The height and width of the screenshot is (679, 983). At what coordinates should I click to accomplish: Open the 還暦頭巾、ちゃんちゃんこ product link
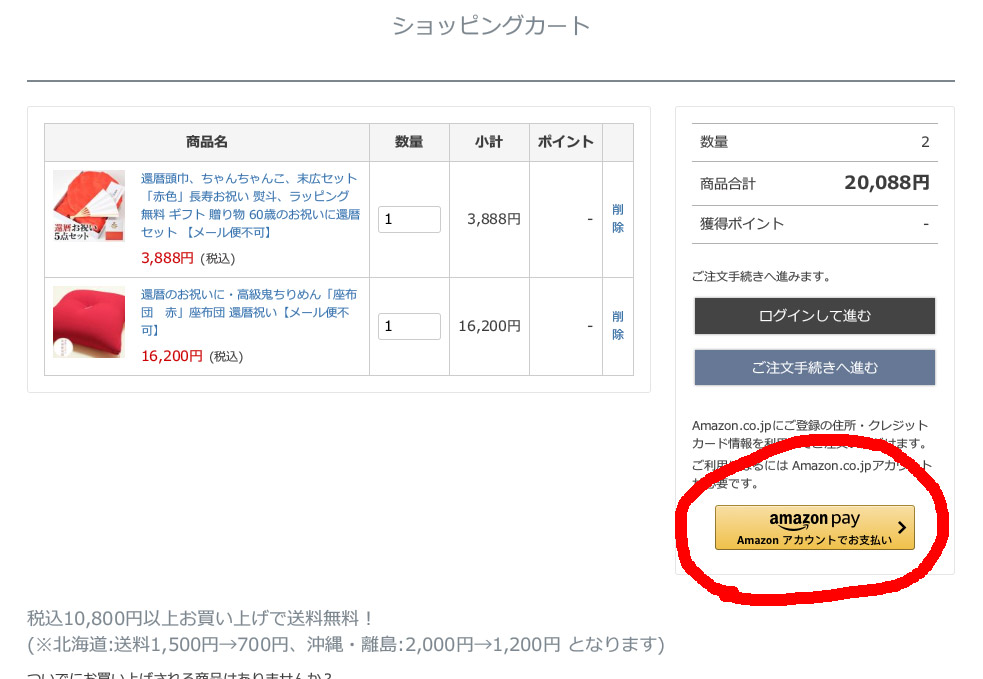[248, 205]
